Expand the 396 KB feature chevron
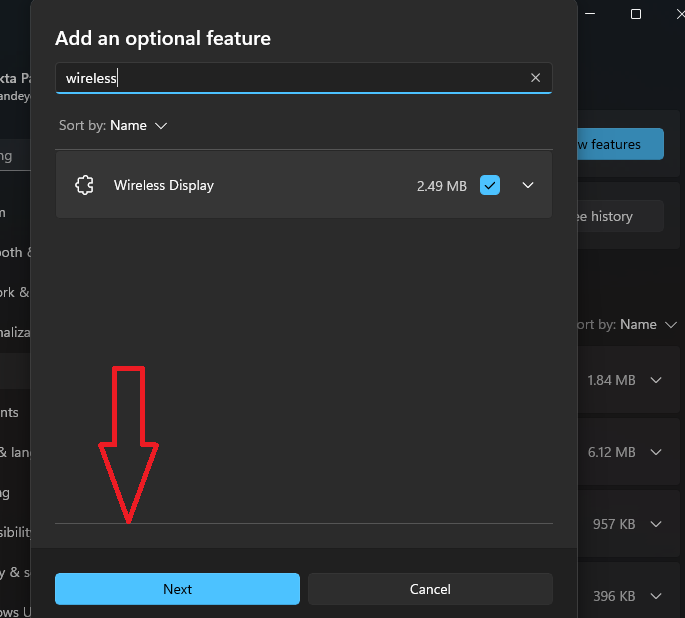The height and width of the screenshot is (618, 685). coord(657,596)
